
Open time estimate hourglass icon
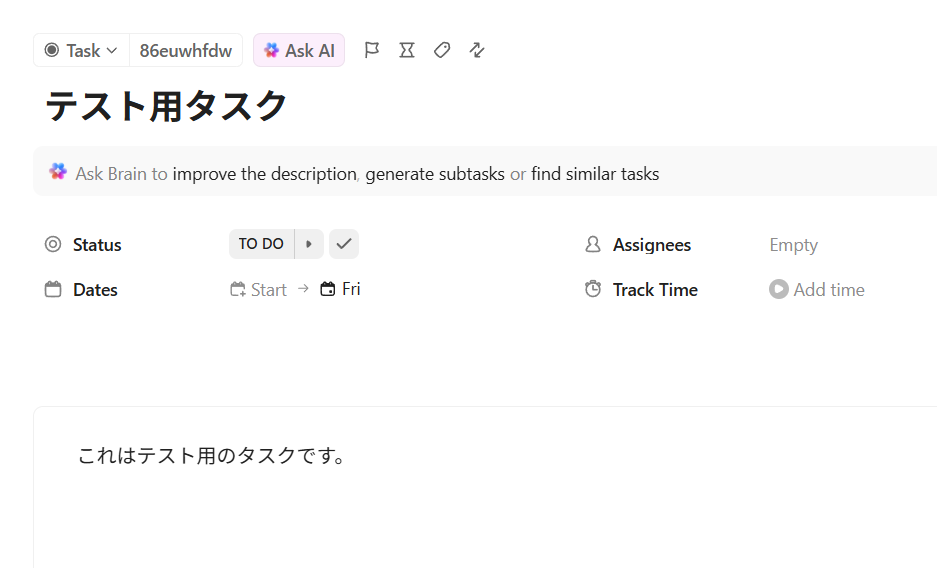click(407, 50)
